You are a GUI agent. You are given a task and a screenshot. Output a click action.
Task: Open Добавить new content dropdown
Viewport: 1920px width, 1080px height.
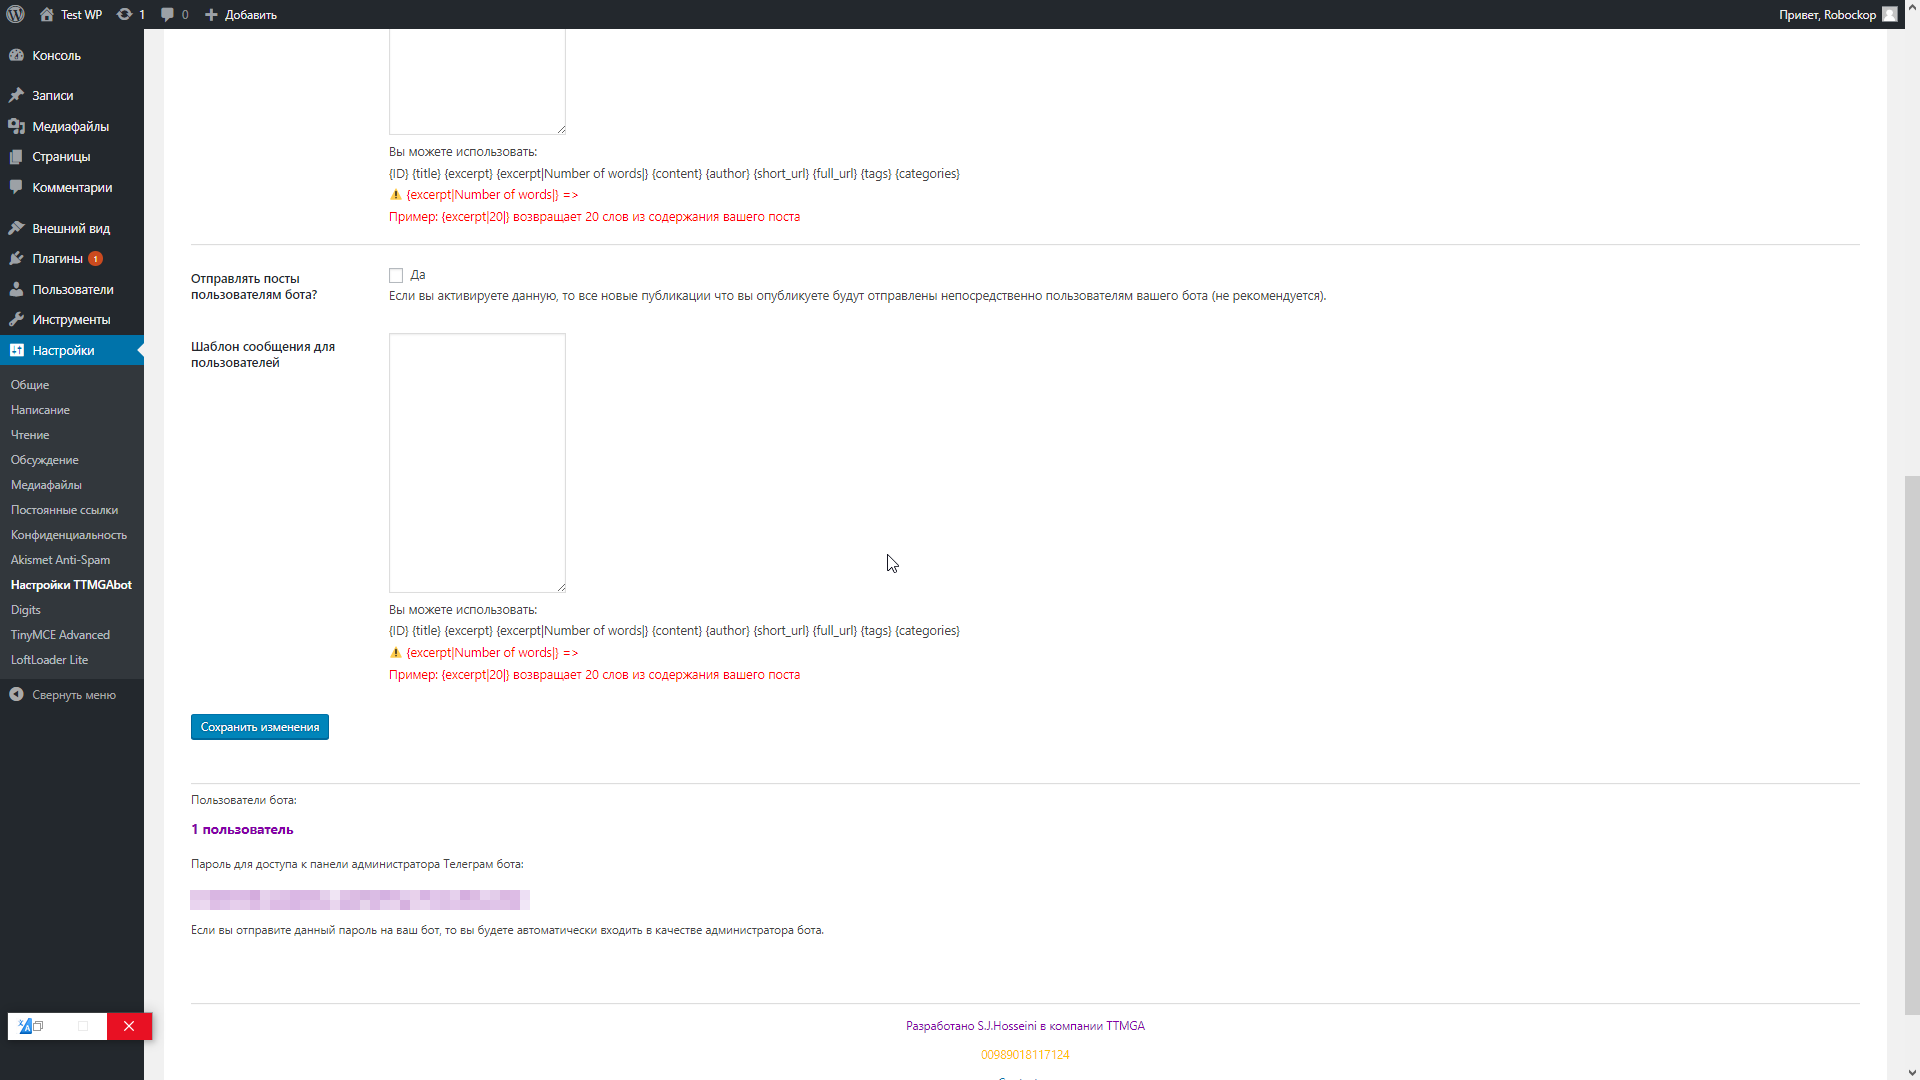pyautogui.click(x=241, y=14)
